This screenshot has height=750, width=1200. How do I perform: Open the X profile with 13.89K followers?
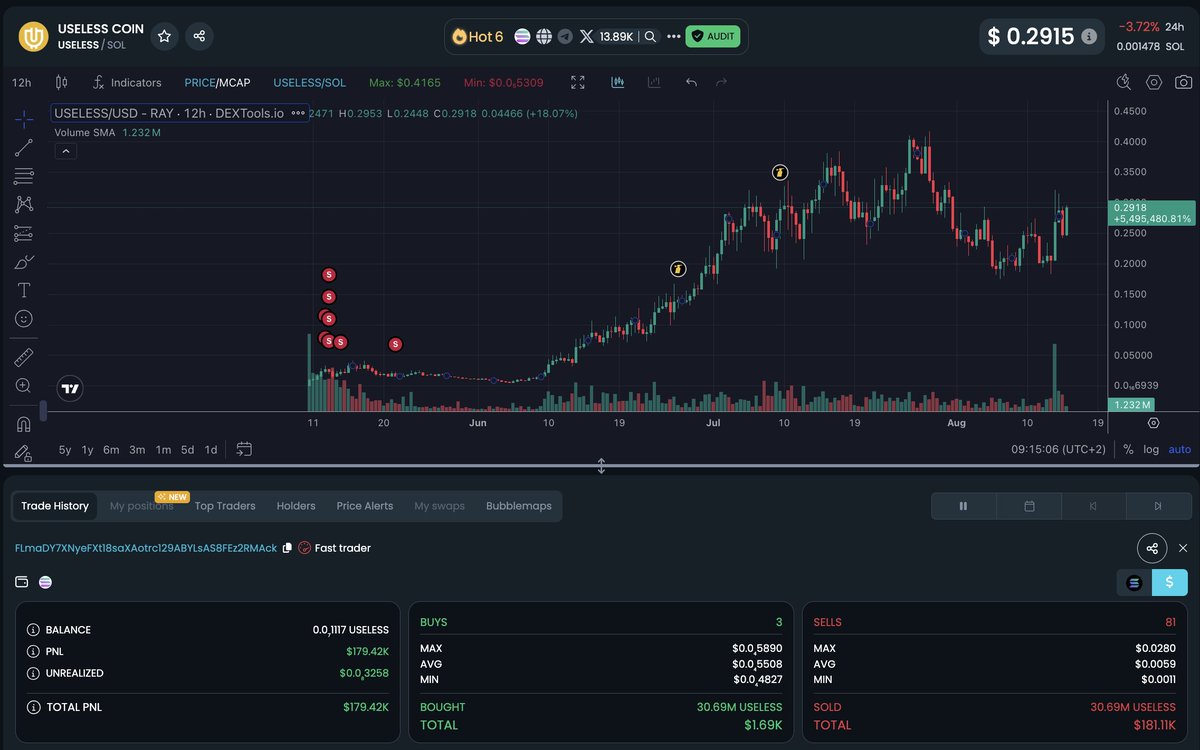click(608, 36)
